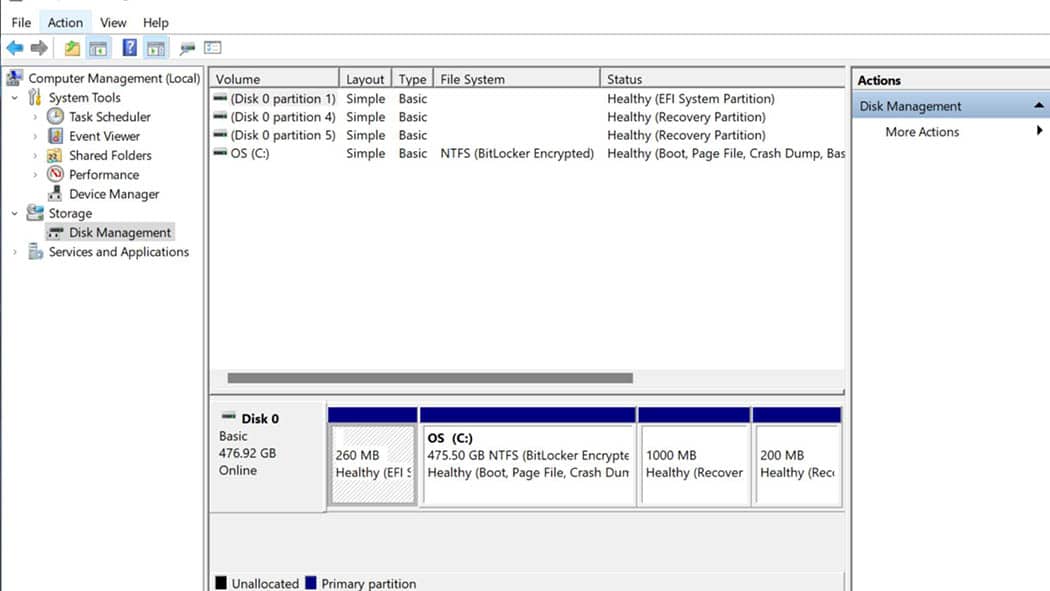Click the Up one level folder icon
The image size is (1050, 591).
pyautogui.click(x=72, y=48)
